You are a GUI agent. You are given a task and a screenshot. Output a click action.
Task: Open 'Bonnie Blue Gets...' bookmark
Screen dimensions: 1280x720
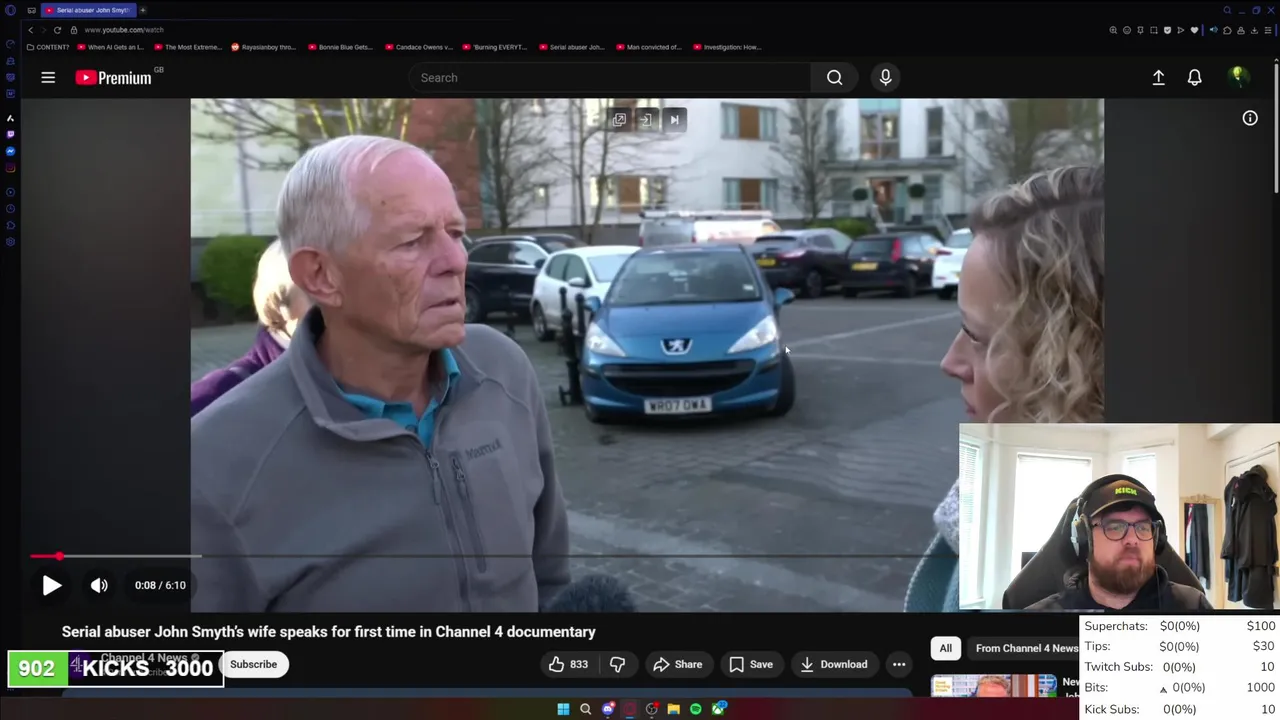(341, 47)
